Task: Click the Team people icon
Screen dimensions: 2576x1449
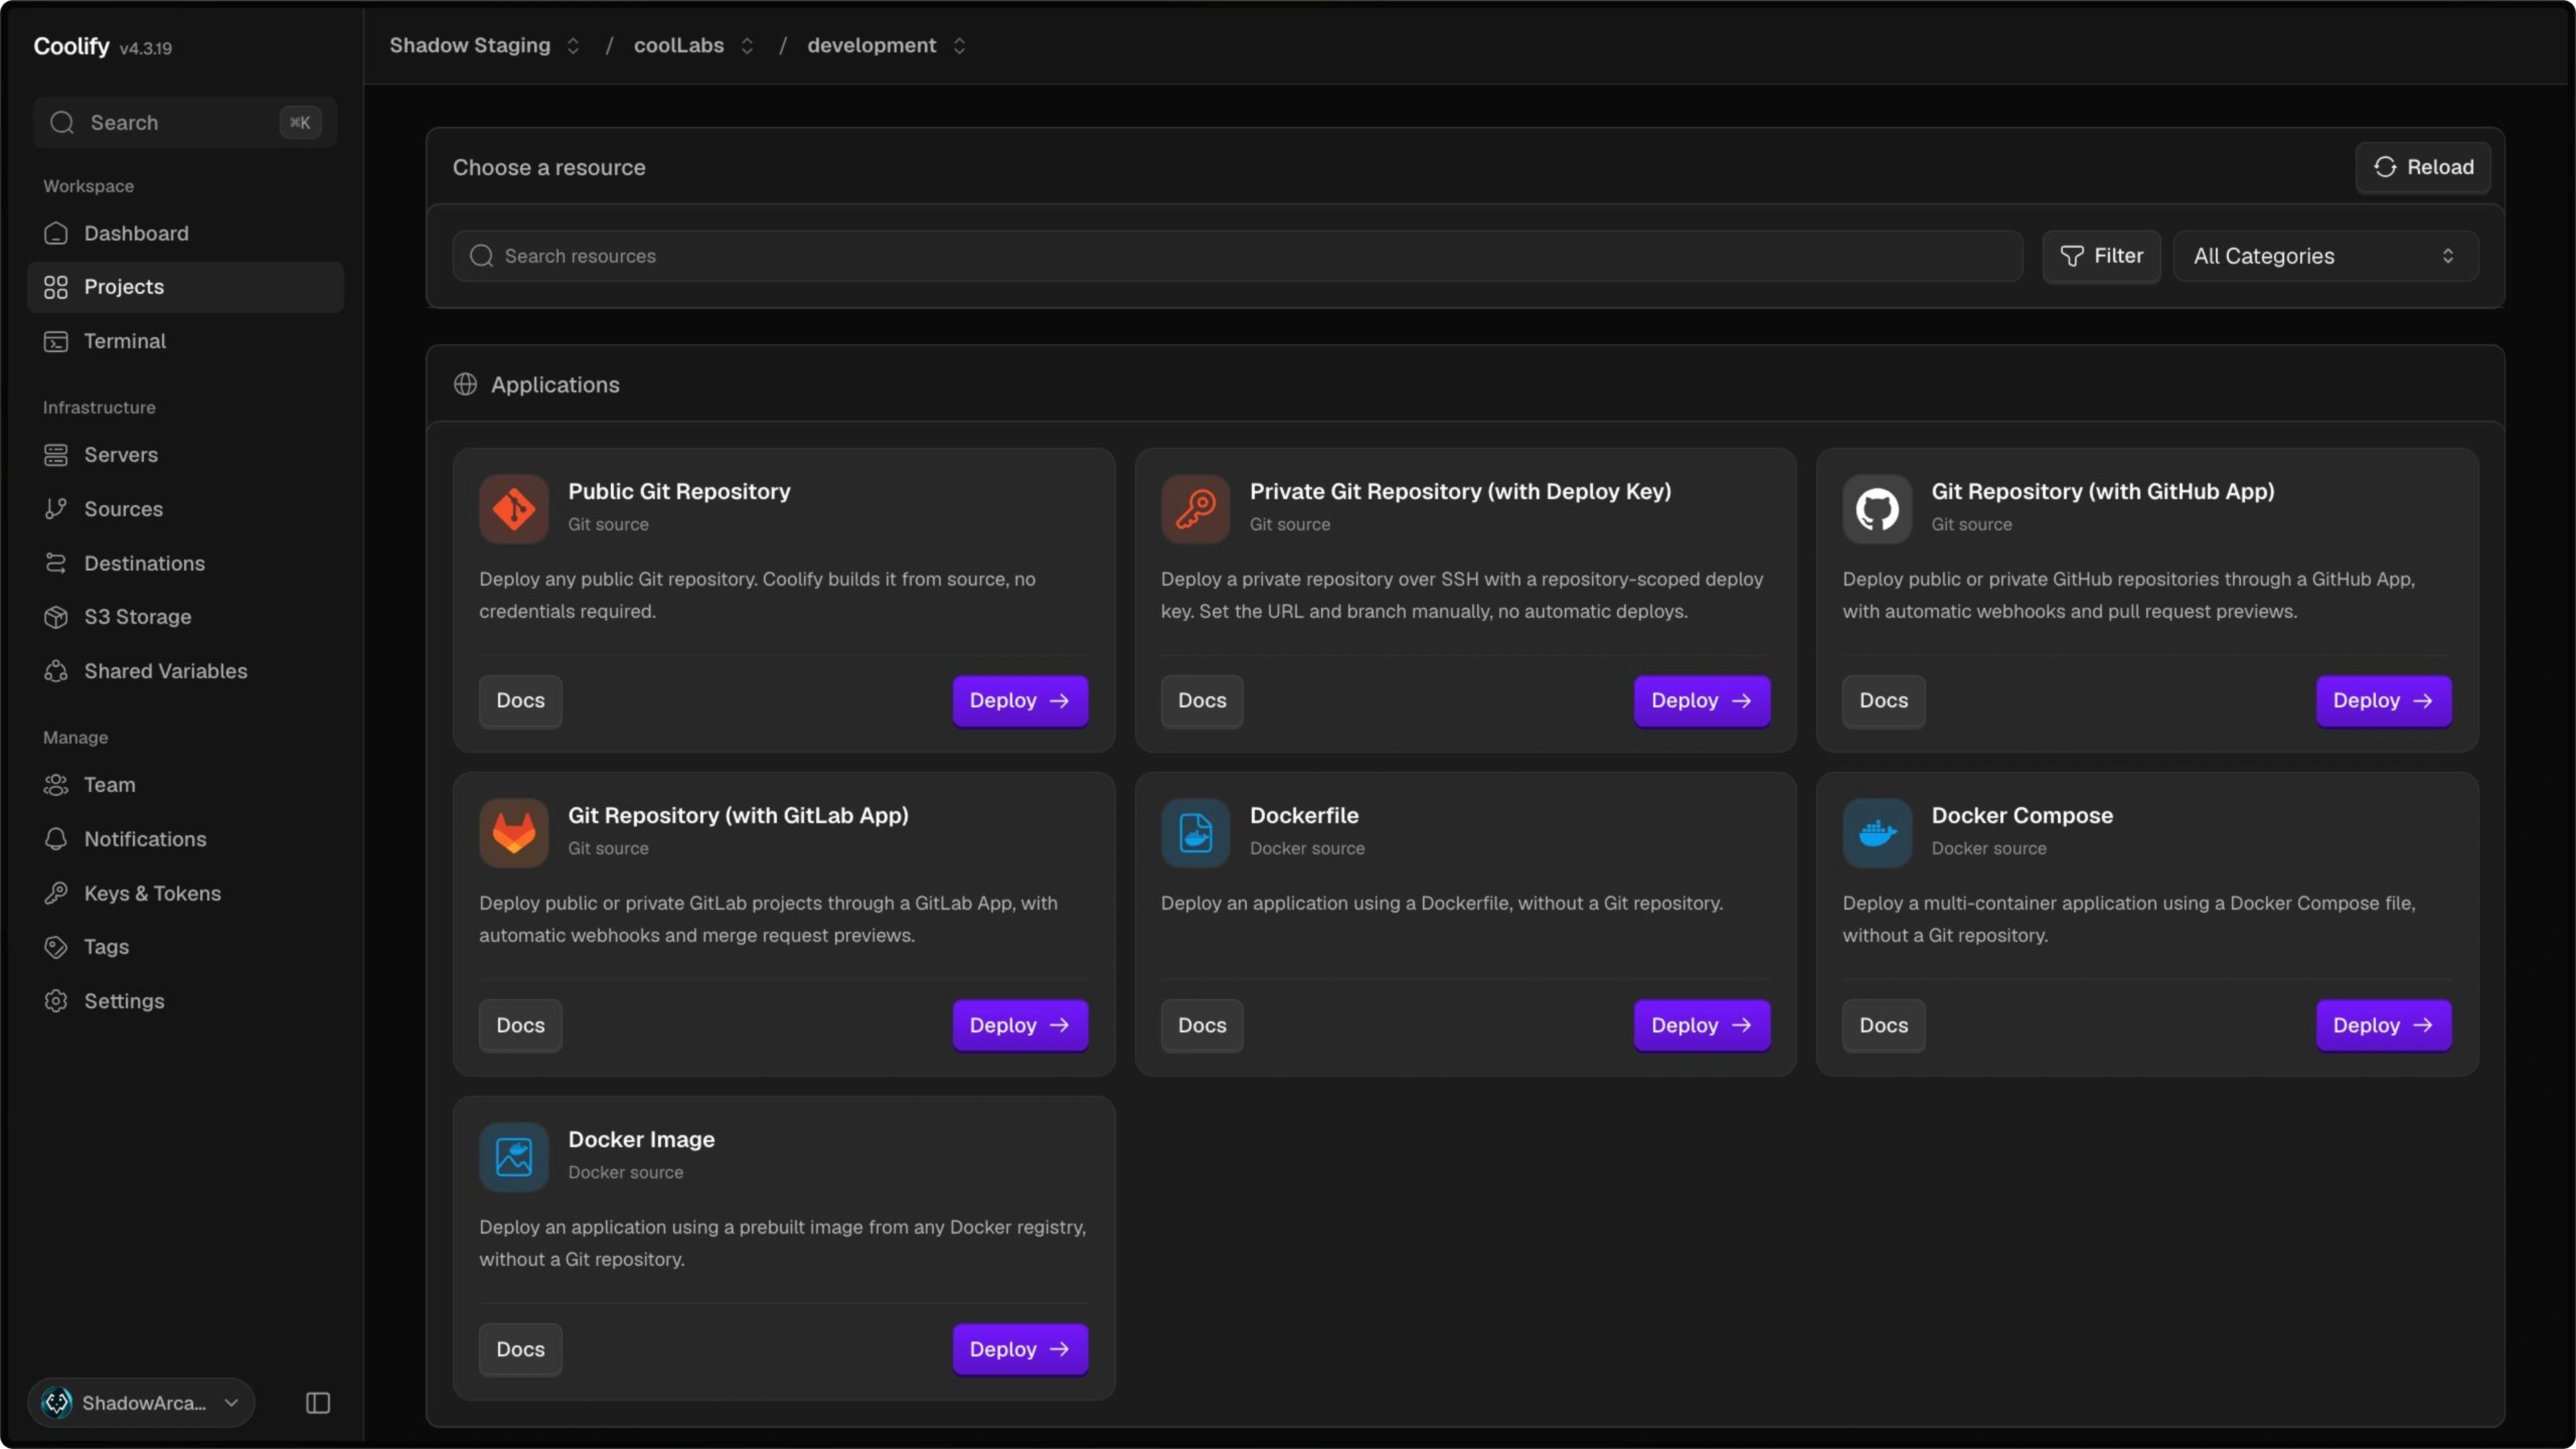Action: point(56,784)
